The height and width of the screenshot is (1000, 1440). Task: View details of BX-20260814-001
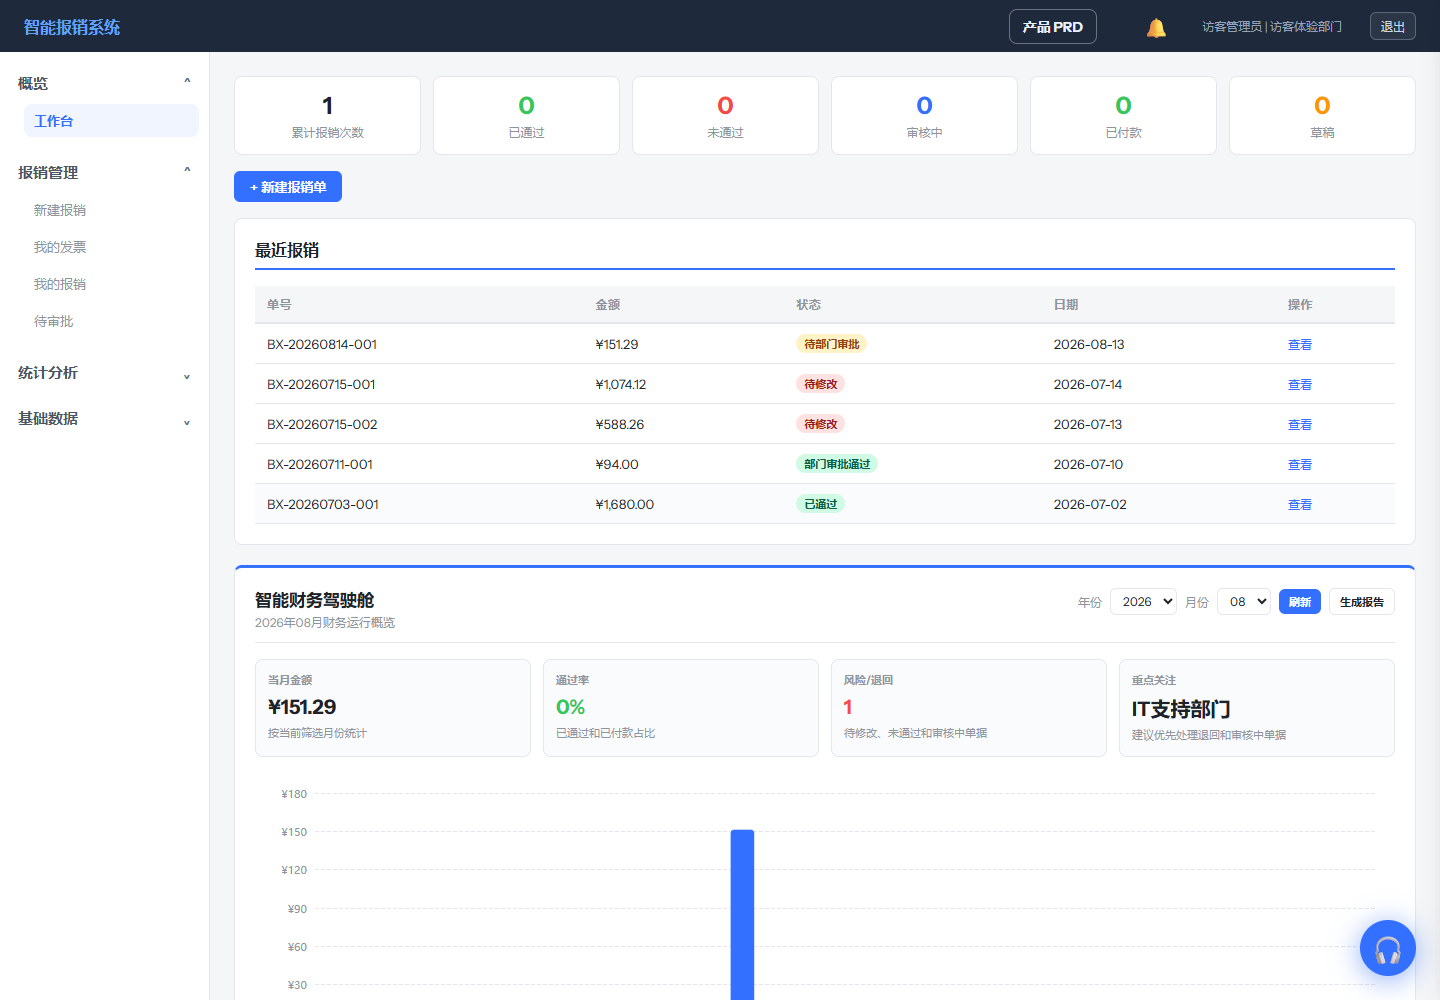1300,344
